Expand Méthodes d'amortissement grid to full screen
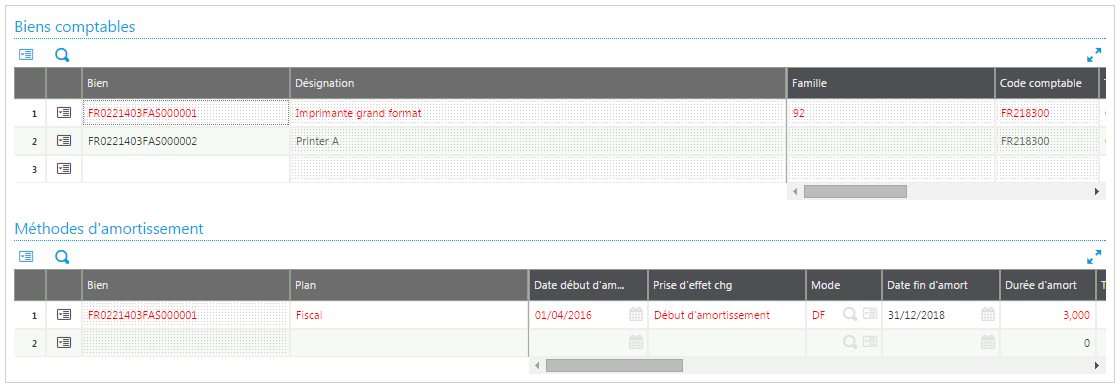Image resolution: width=1120 pixels, height=386 pixels. [x=1094, y=257]
